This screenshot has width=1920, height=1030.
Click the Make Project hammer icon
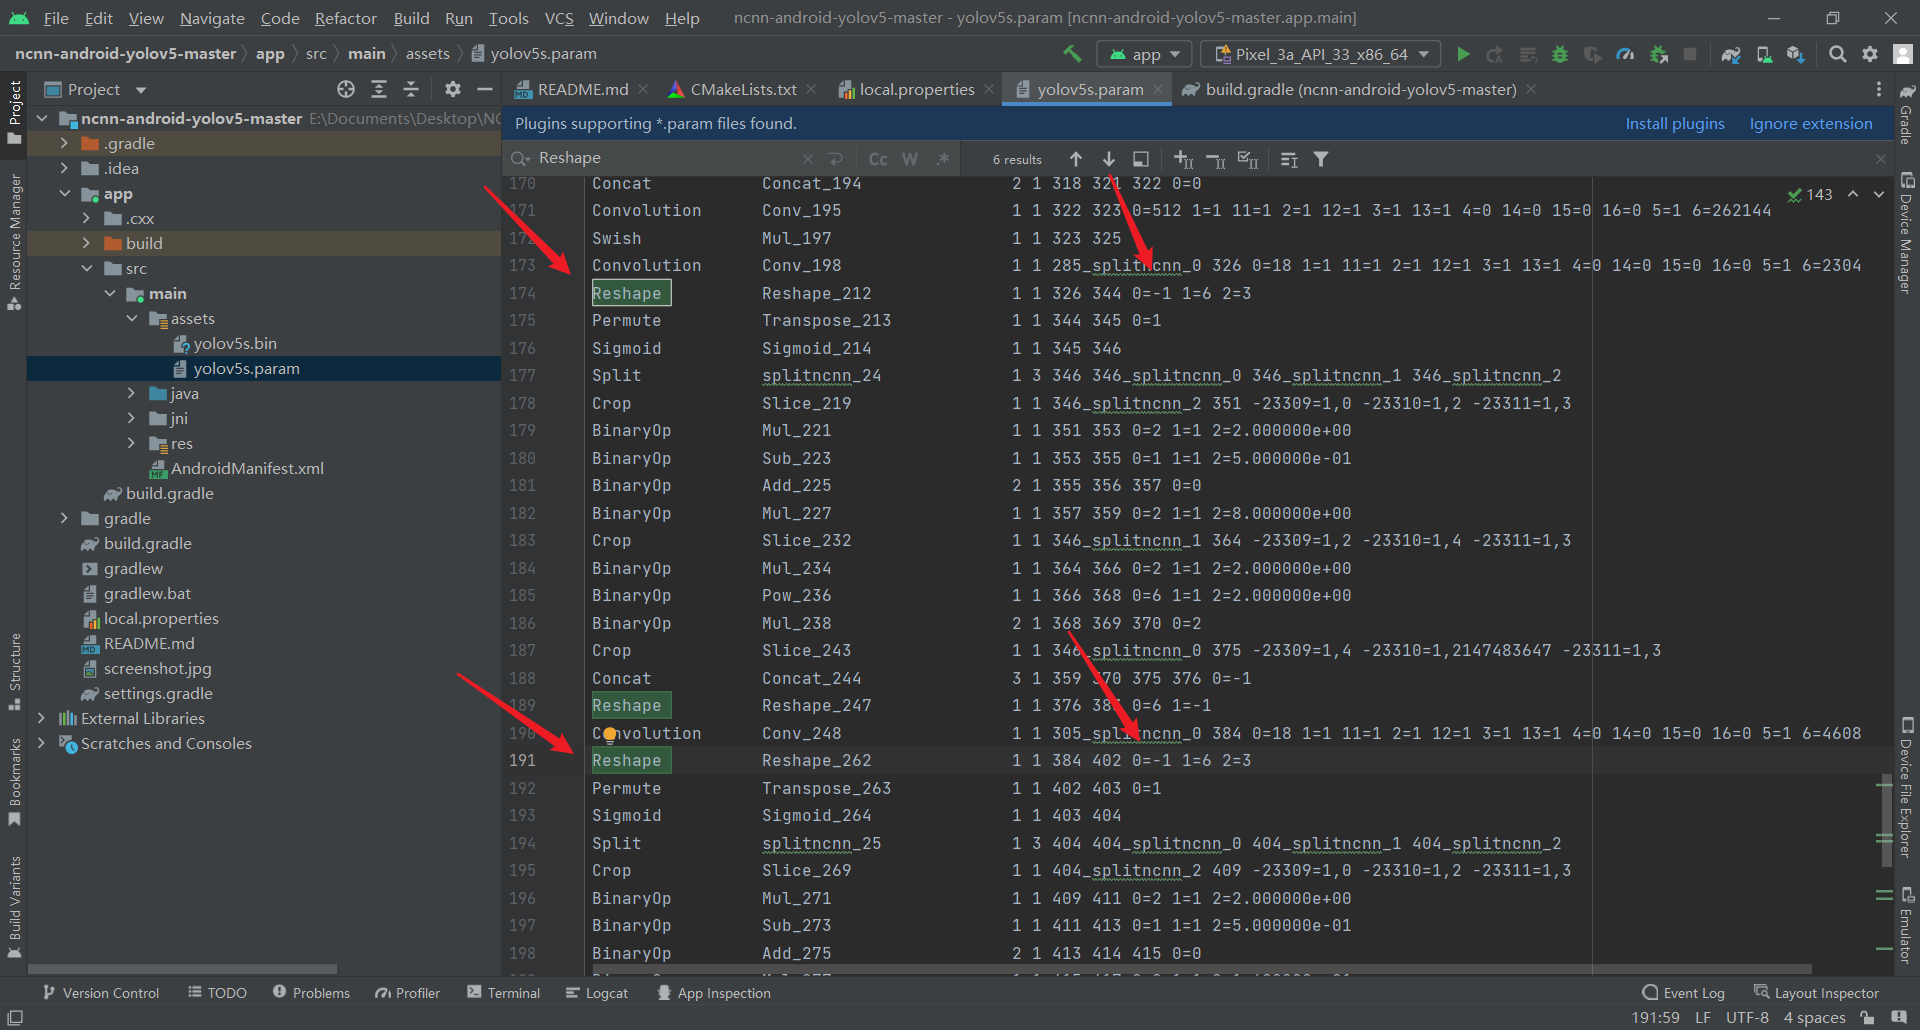coord(1072,54)
